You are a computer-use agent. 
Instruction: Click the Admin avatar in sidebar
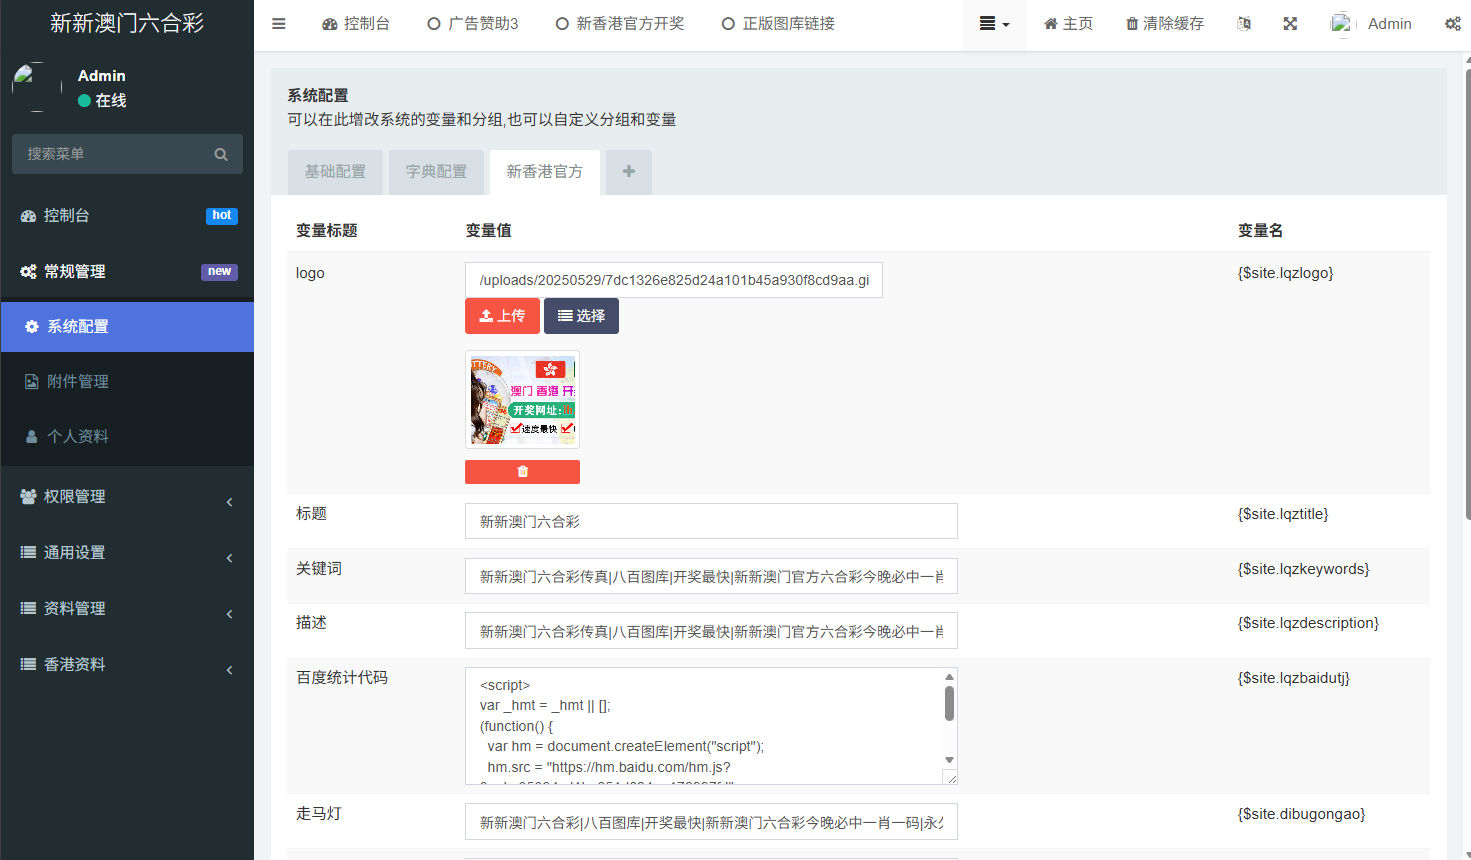click(x=36, y=87)
